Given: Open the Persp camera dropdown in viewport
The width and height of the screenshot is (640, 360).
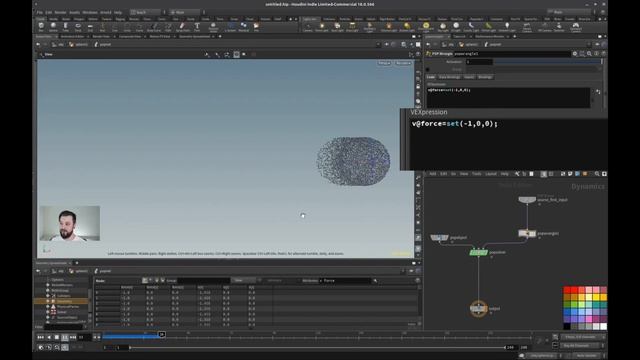Looking at the screenshot, I should pyautogui.click(x=384, y=63).
